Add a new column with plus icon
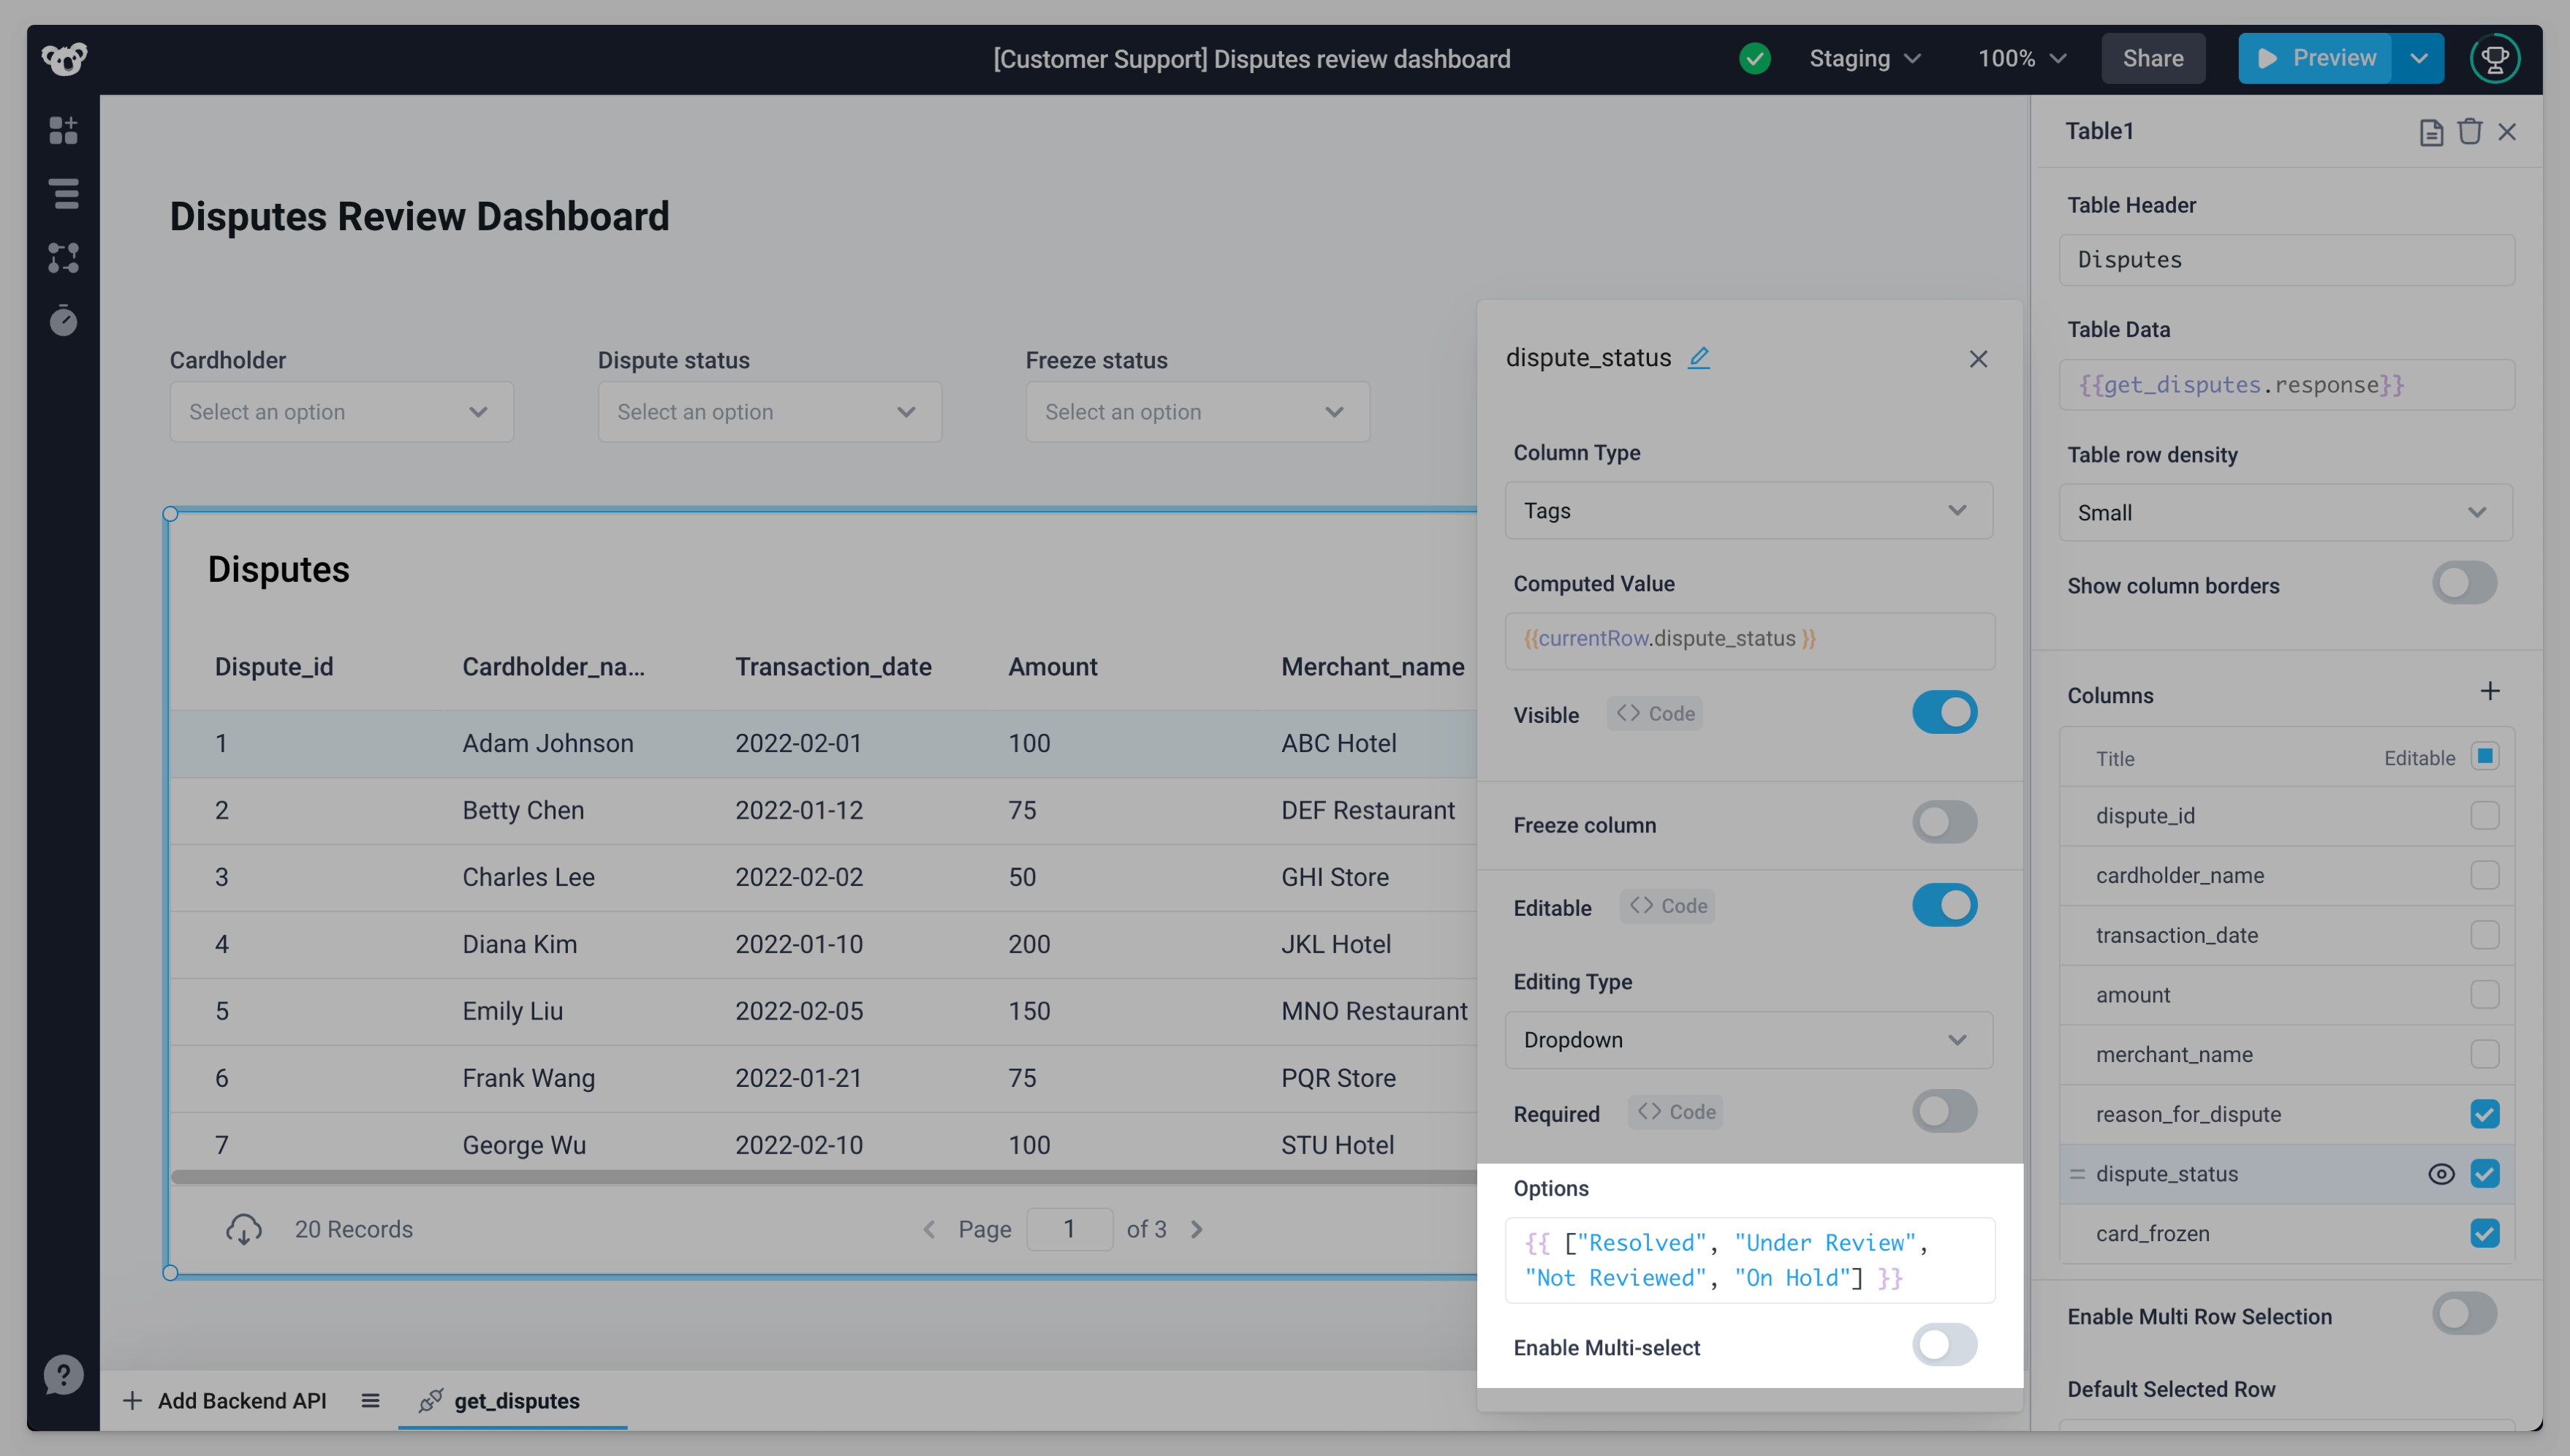This screenshot has height=1456, width=2570. pos(2490,692)
